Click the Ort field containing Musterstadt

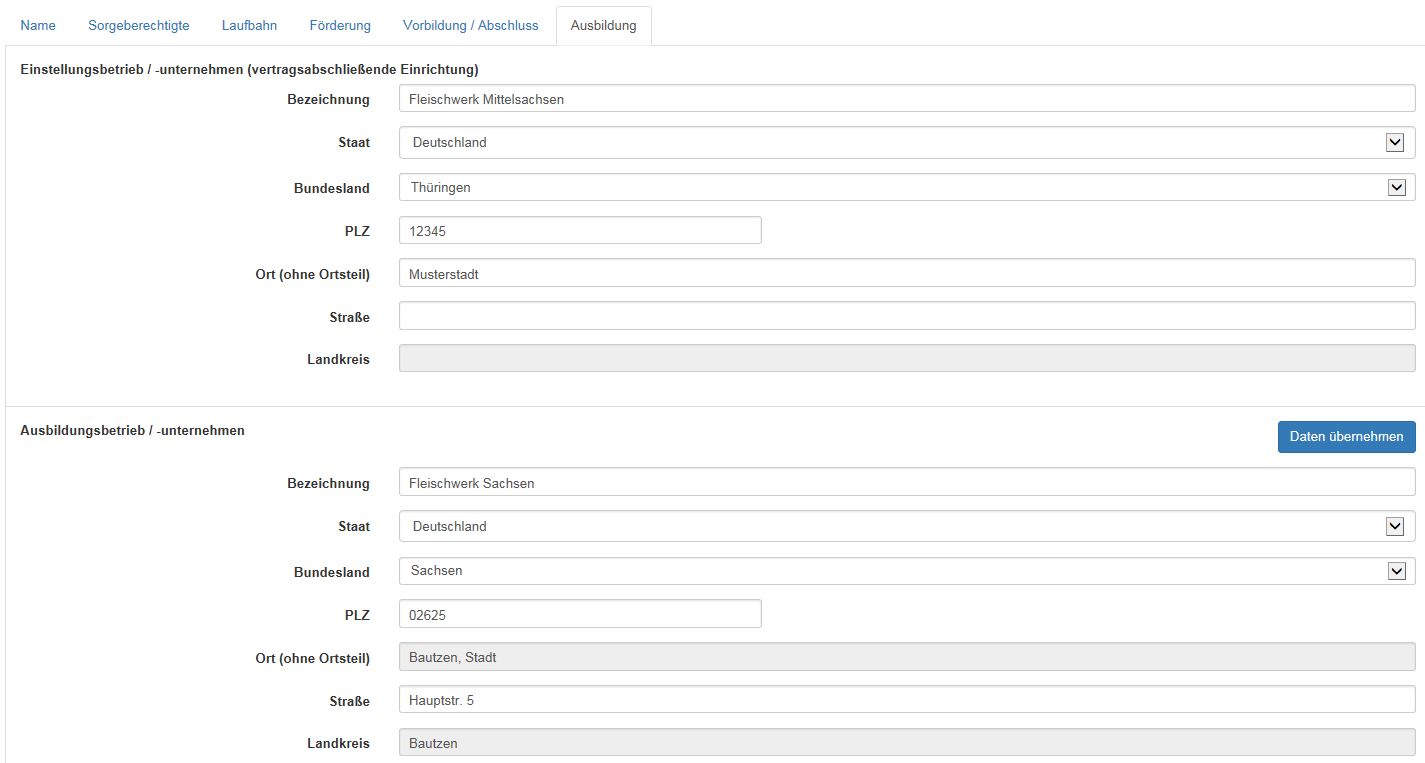coord(906,273)
